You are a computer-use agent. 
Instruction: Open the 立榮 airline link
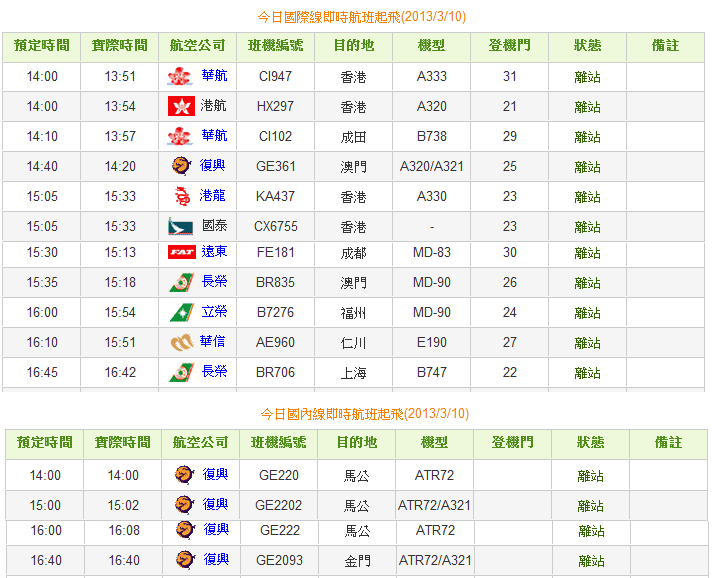click(x=214, y=311)
